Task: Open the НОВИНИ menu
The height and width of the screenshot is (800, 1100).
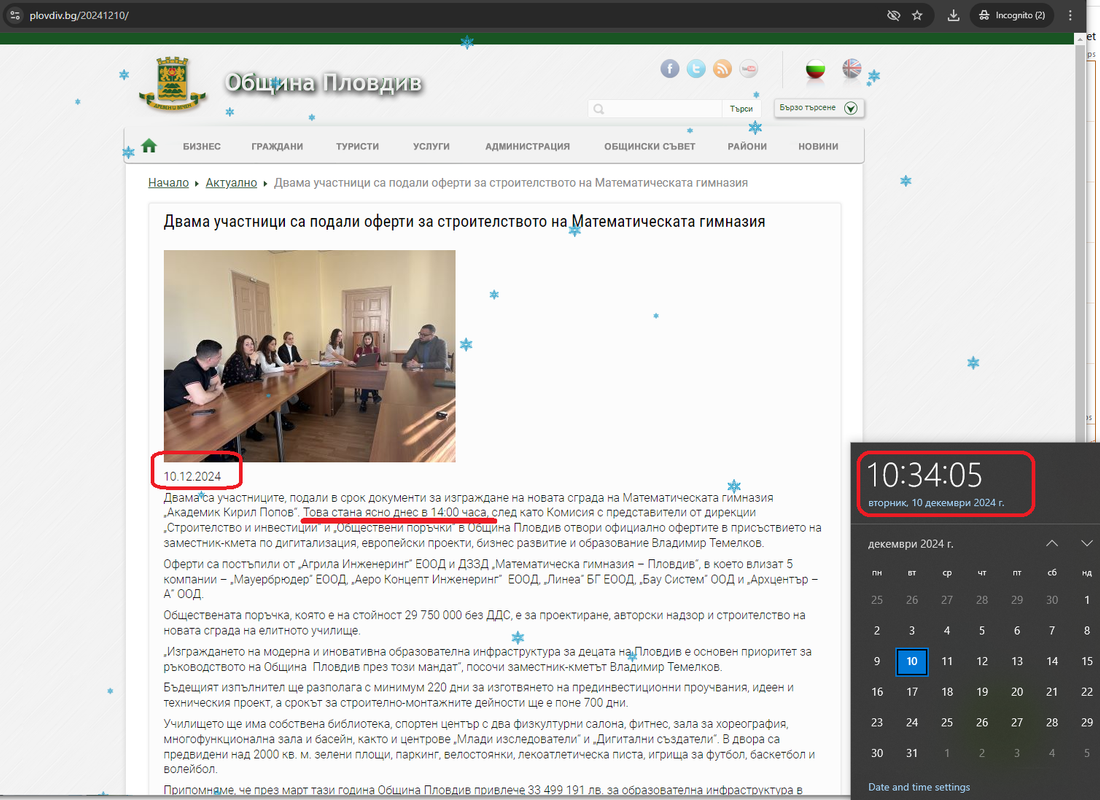Action: [818, 146]
